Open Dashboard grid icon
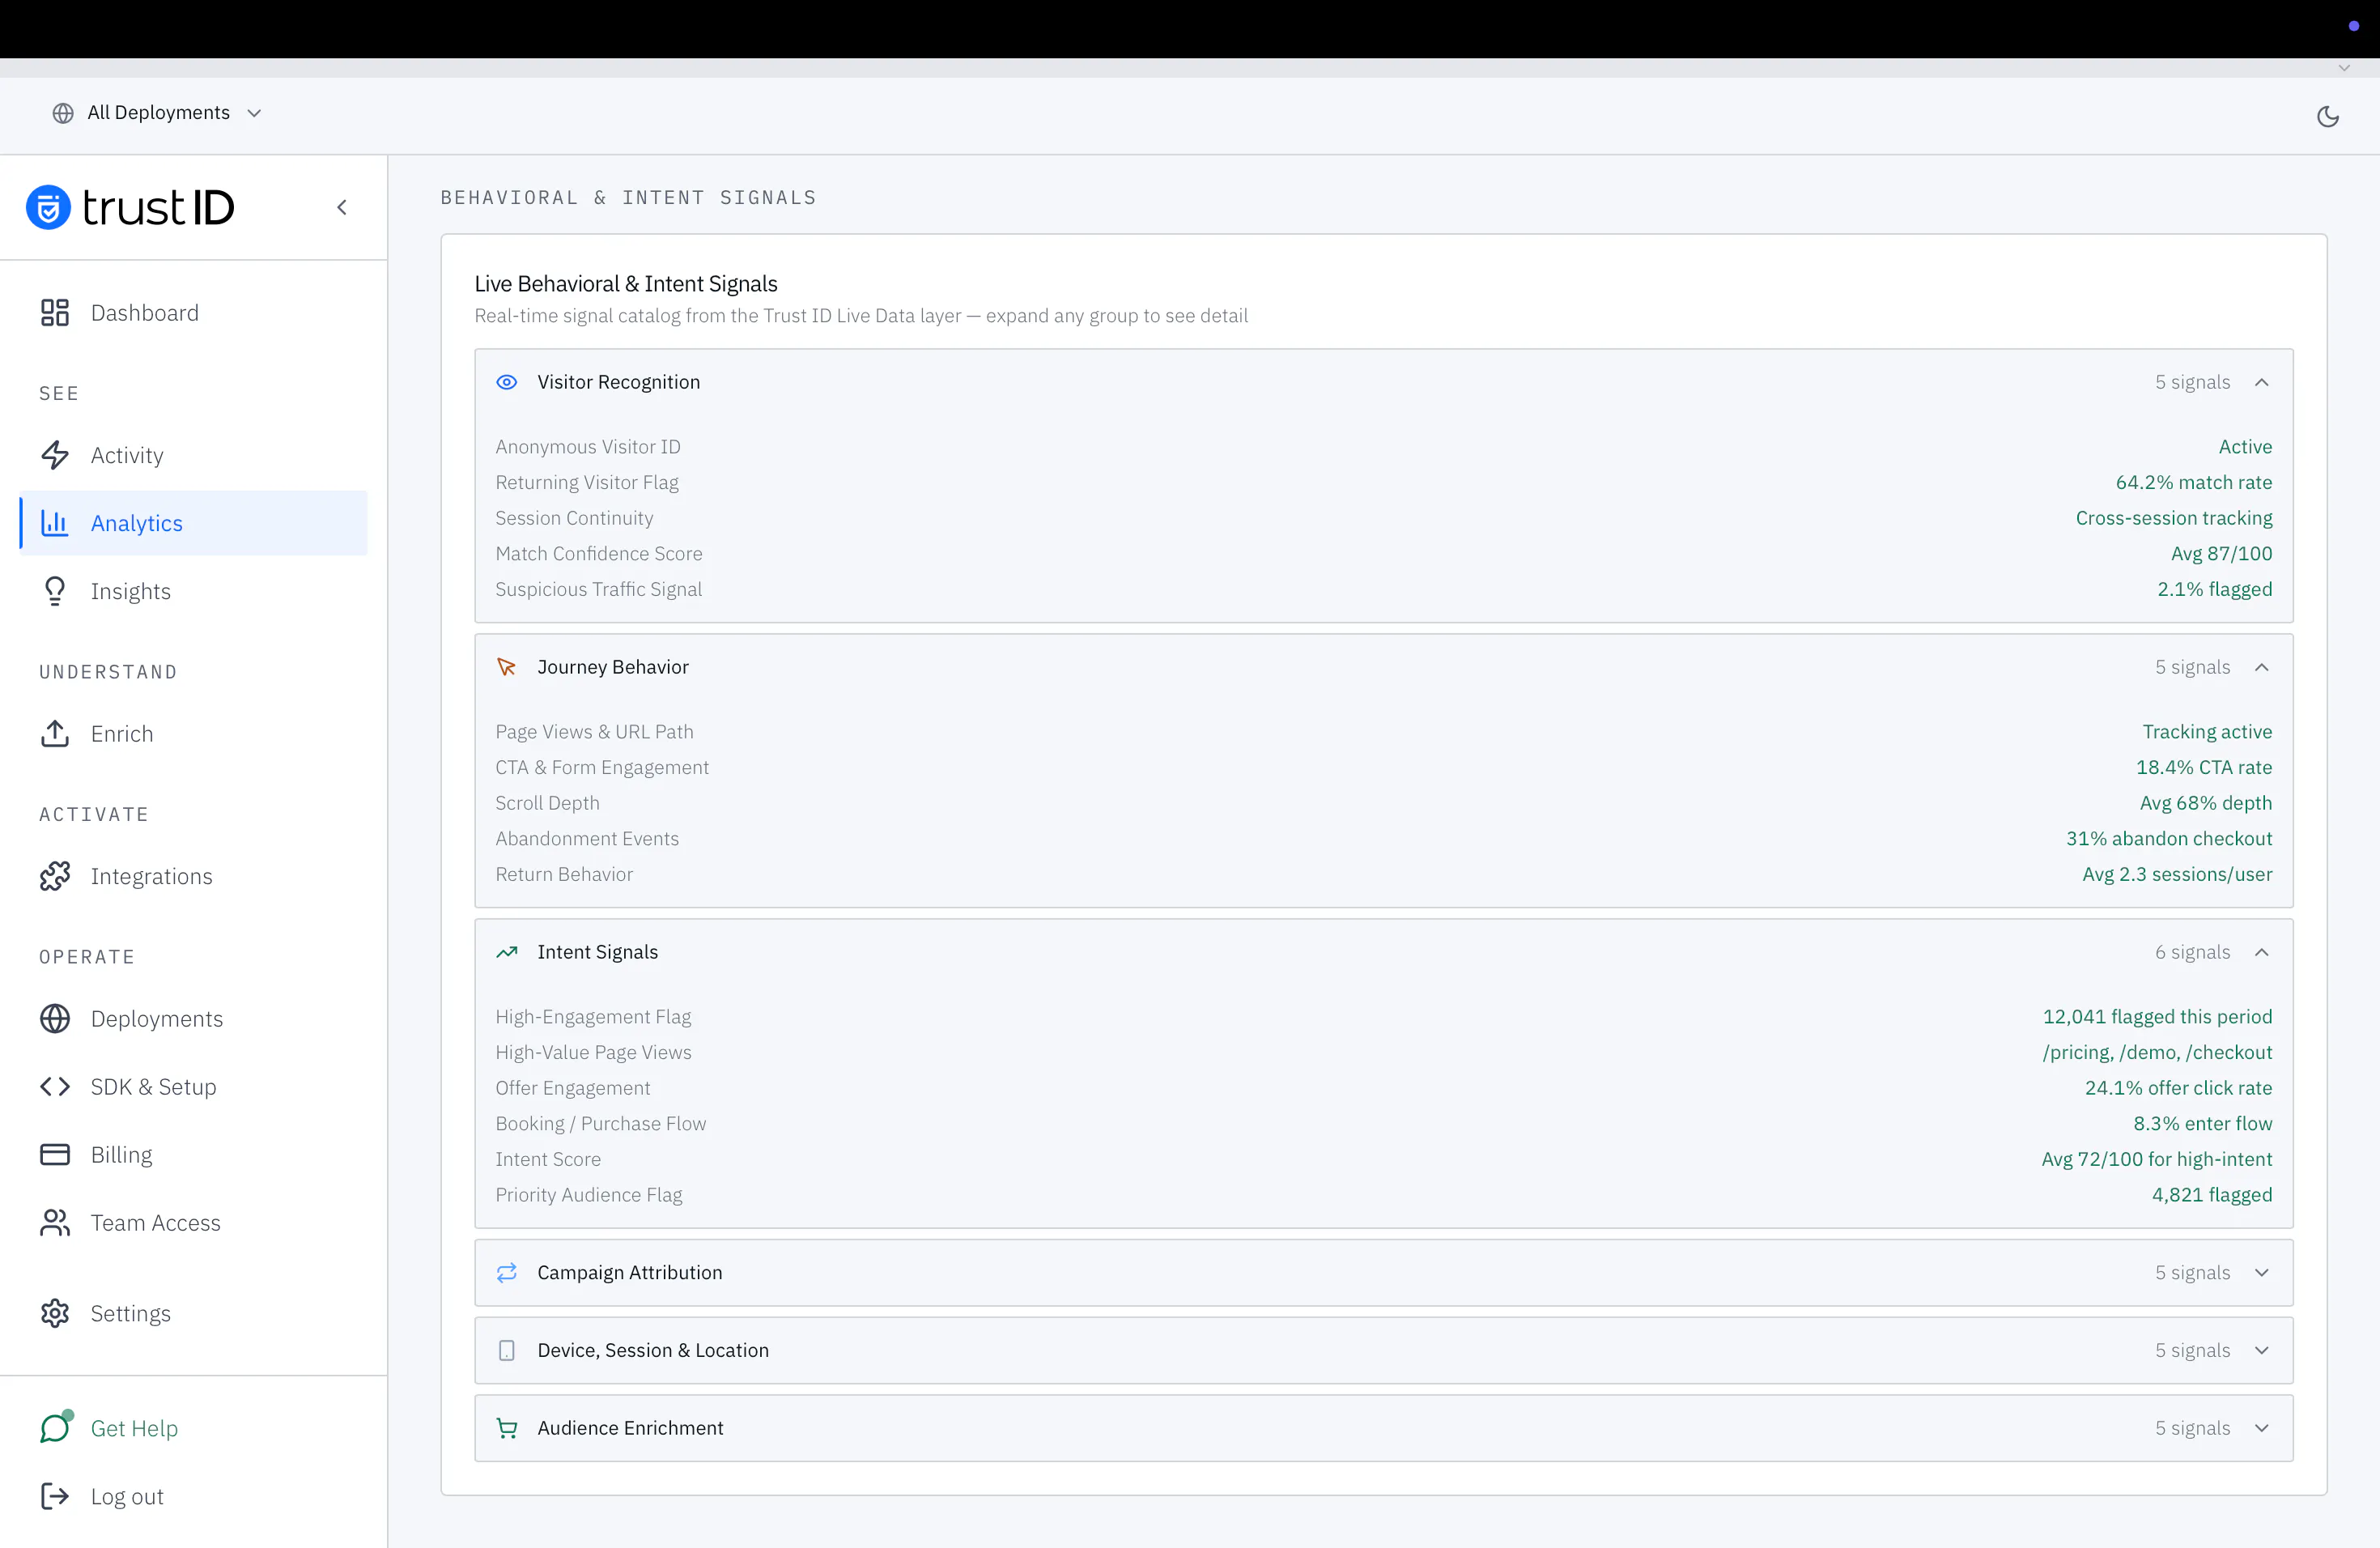Image resolution: width=2380 pixels, height=1548 pixels. 55,313
